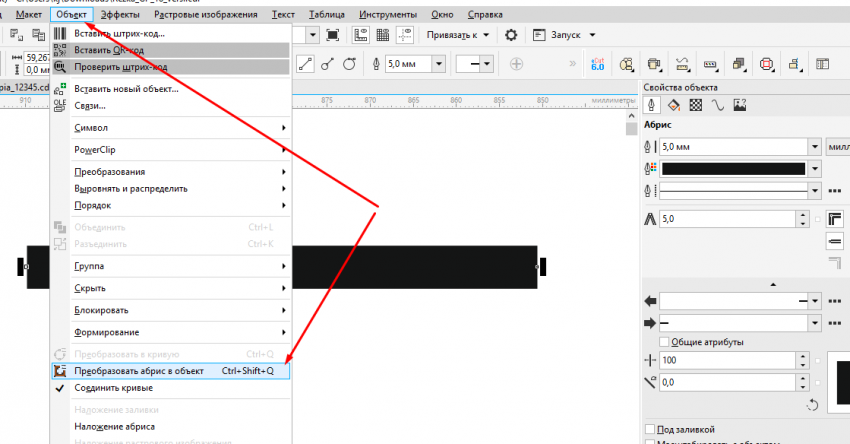Image resolution: width=850 pixels, height=444 pixels.
Task: Click the red lifebuoy toolbar icon
Action: tap(767, 64)
